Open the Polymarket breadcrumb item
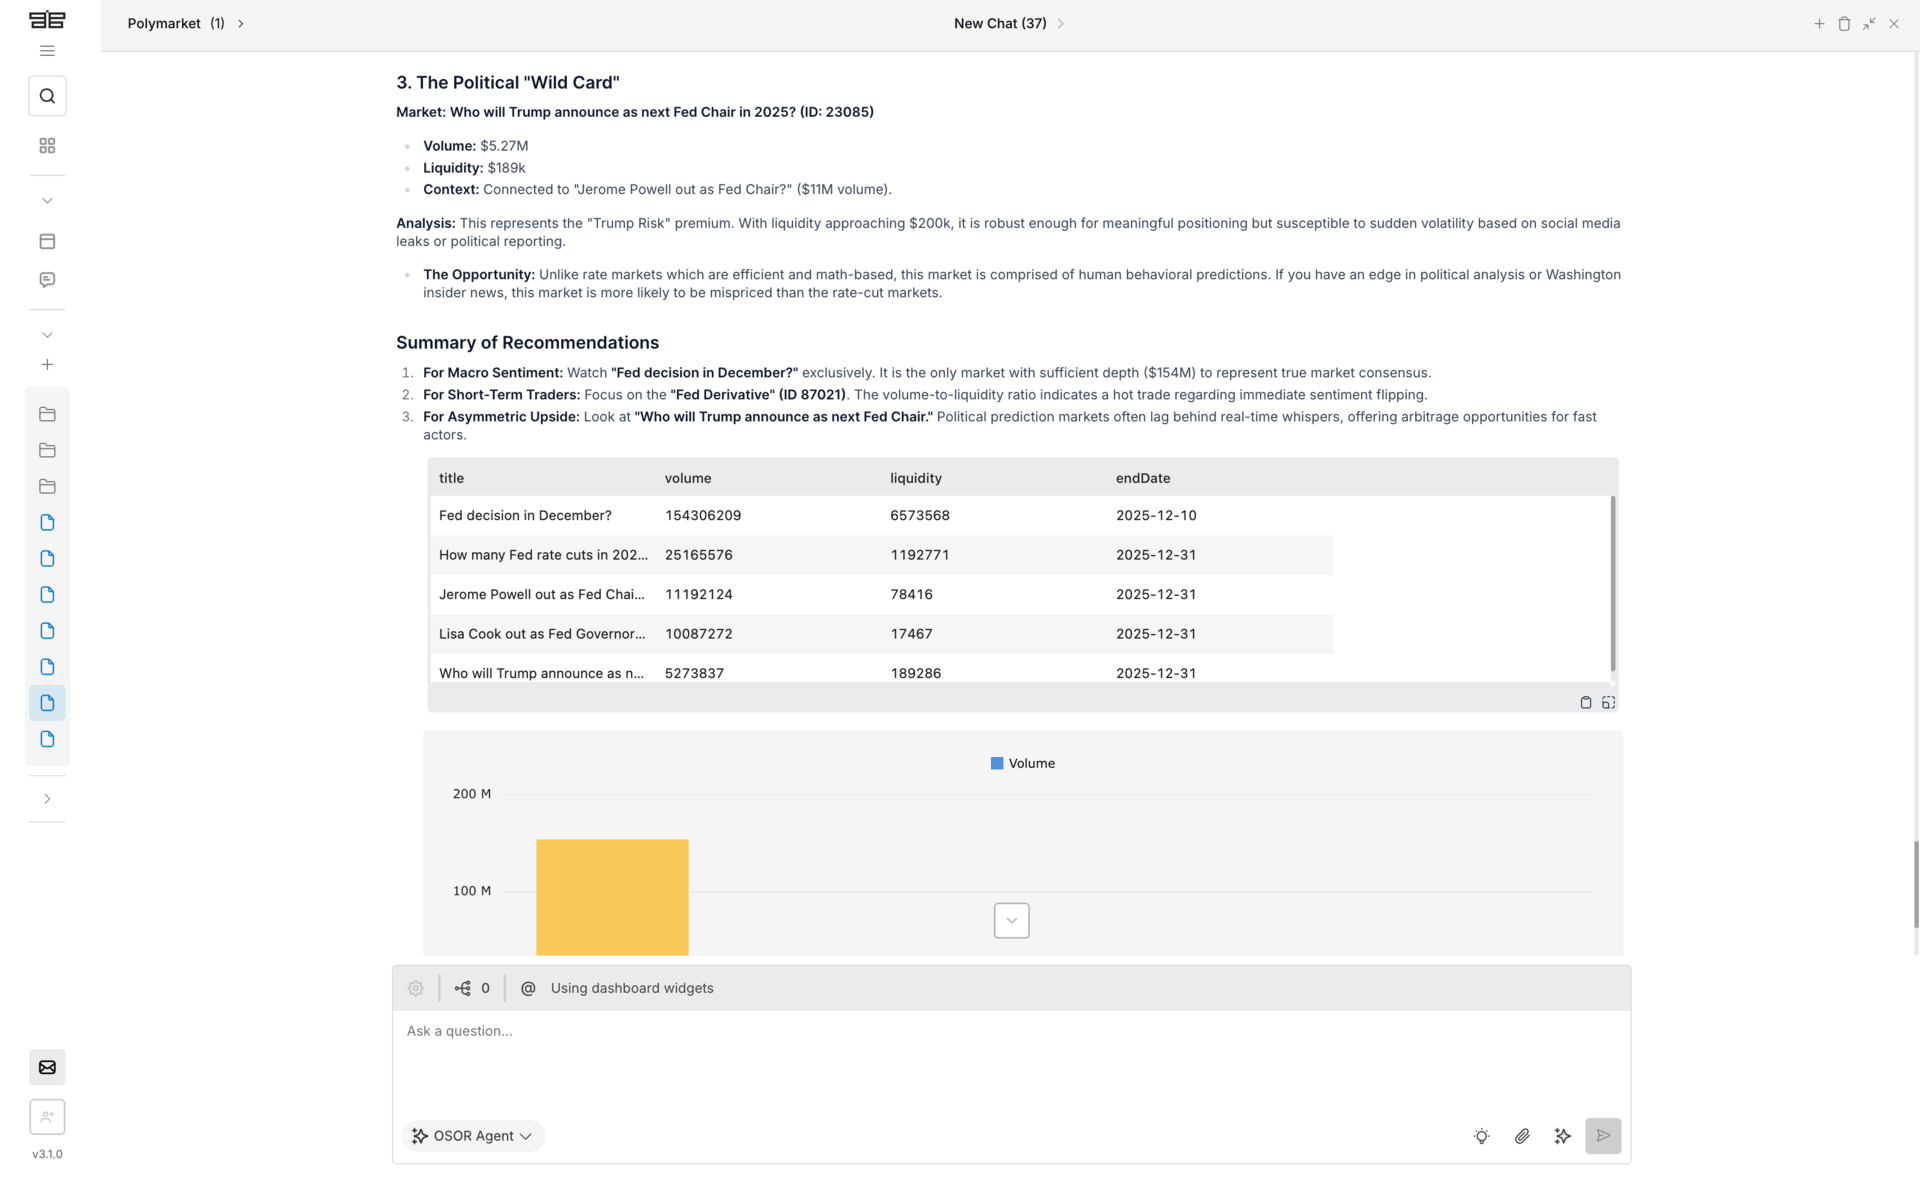 [163, 23]
